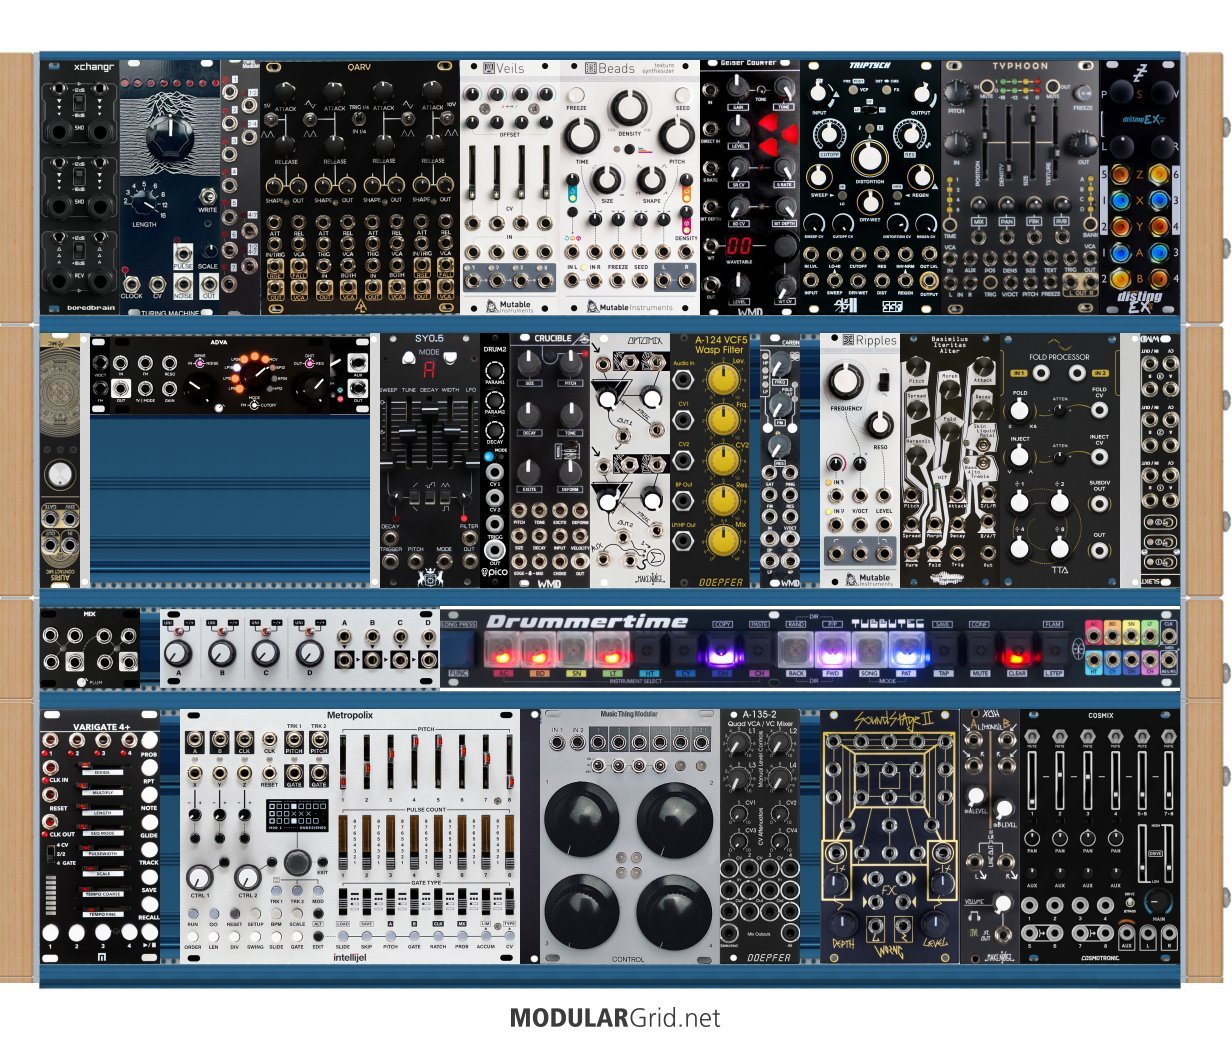The image size is (1232, 1039).
Task: Switch Drummertime to SONG mode
Action: [x=868, y=650]
